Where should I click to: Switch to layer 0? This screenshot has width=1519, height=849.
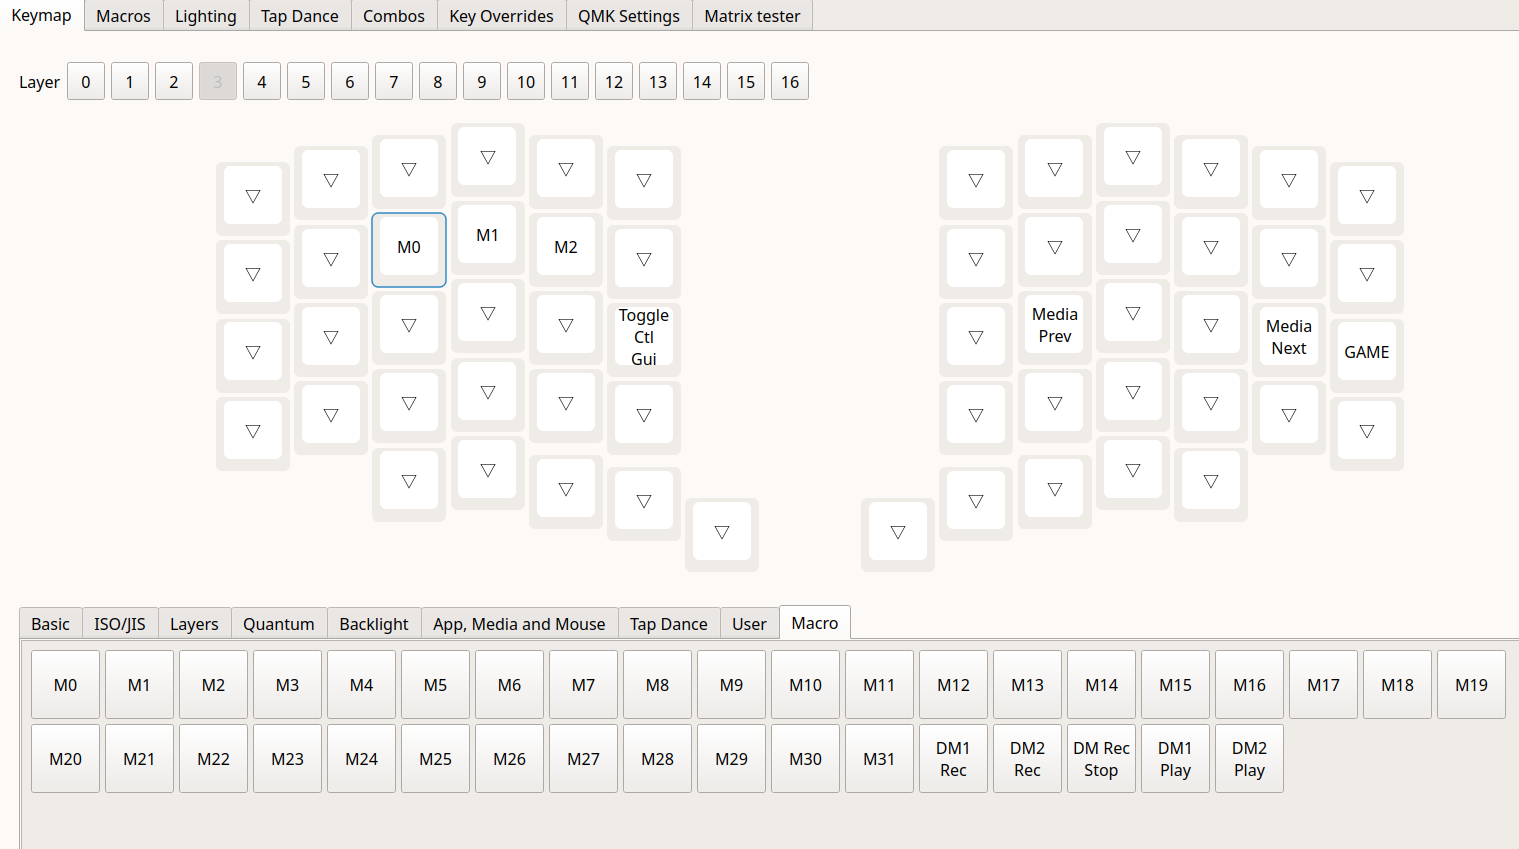86,82
